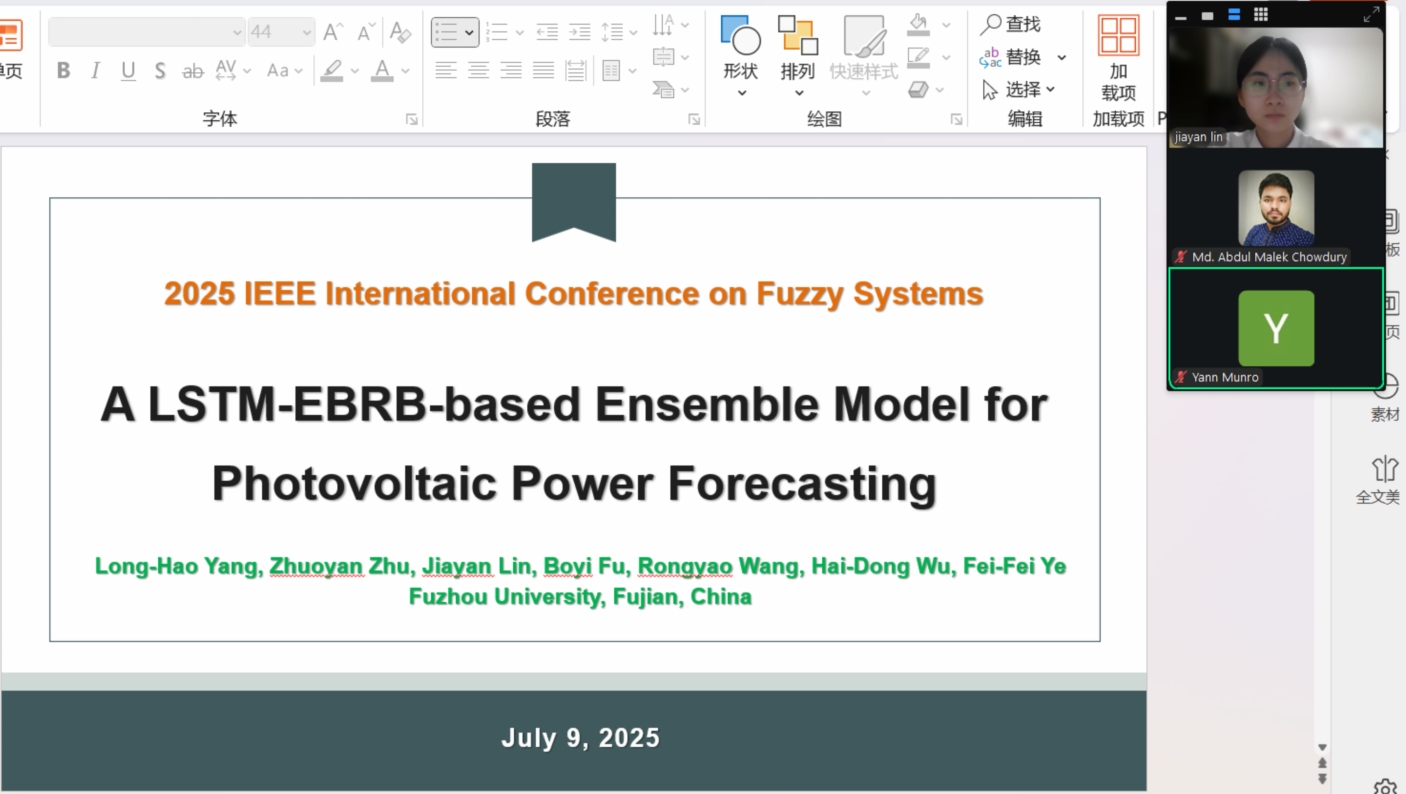
Task: Expand the Zoom video panel fullscreen
Action: [1371, 15]
